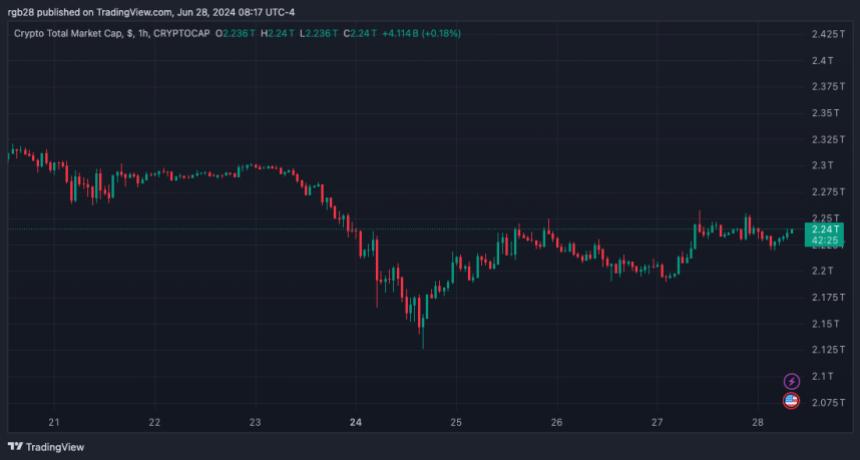Click the US flag economic event icon

click(791, 401)
